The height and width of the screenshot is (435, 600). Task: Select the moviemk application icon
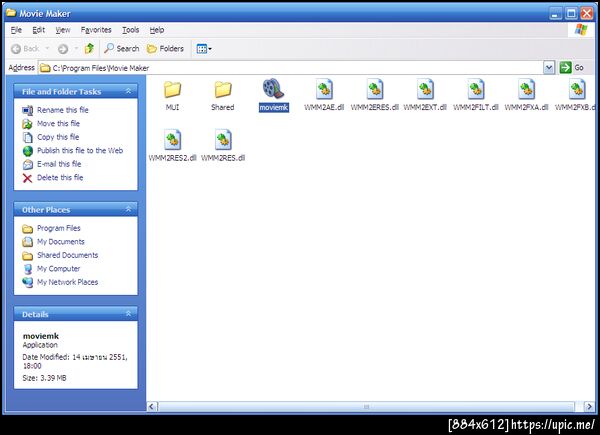(273, 89)
